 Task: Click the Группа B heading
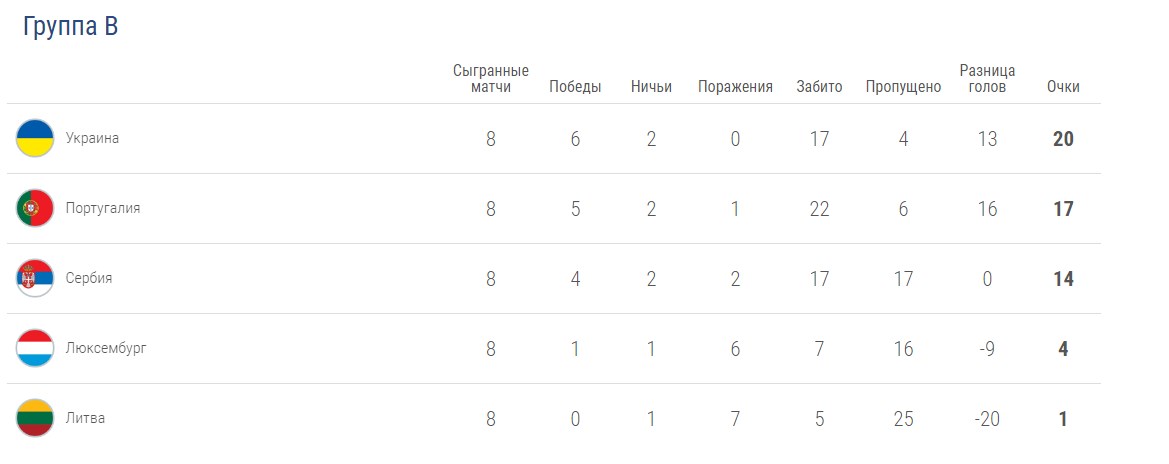pos(70,27)
